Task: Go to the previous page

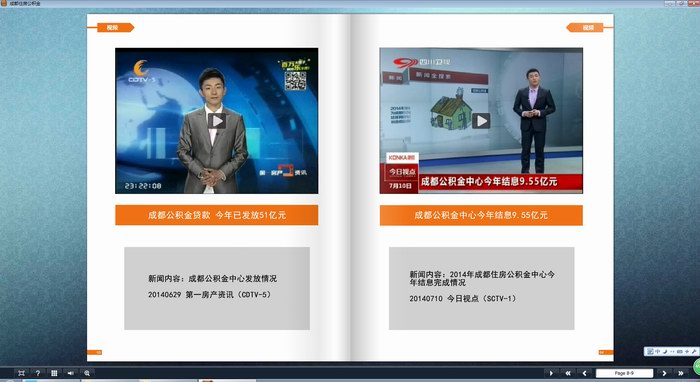Action: [x=584, y=373]
